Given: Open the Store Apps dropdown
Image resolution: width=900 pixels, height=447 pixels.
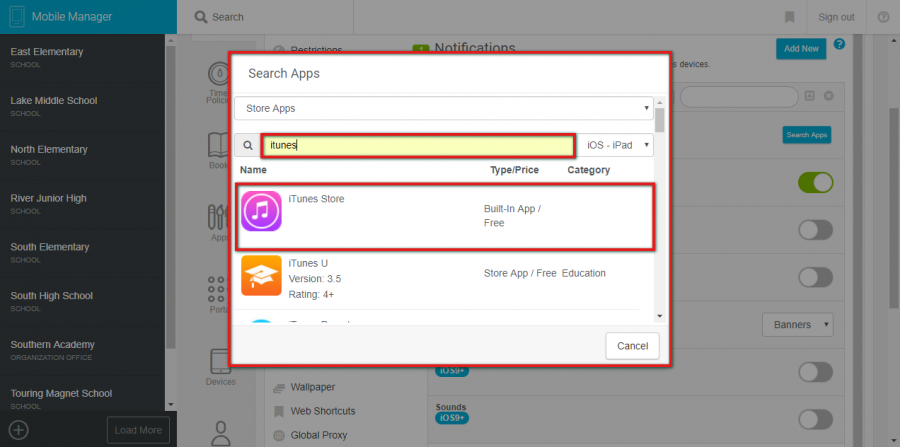Looking at the screenshot, I should [x=444, y=108].
